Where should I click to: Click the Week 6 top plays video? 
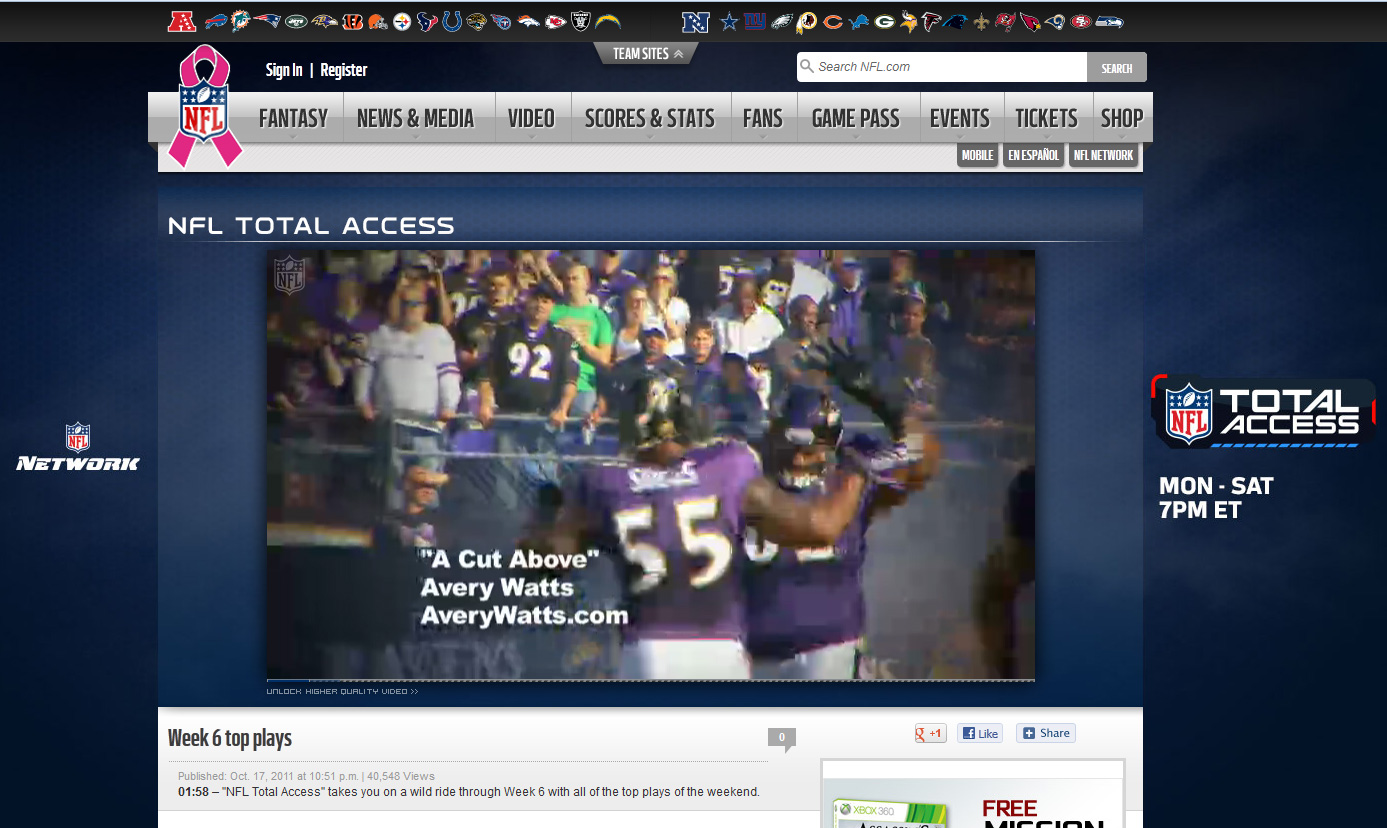tap(651, 465)
